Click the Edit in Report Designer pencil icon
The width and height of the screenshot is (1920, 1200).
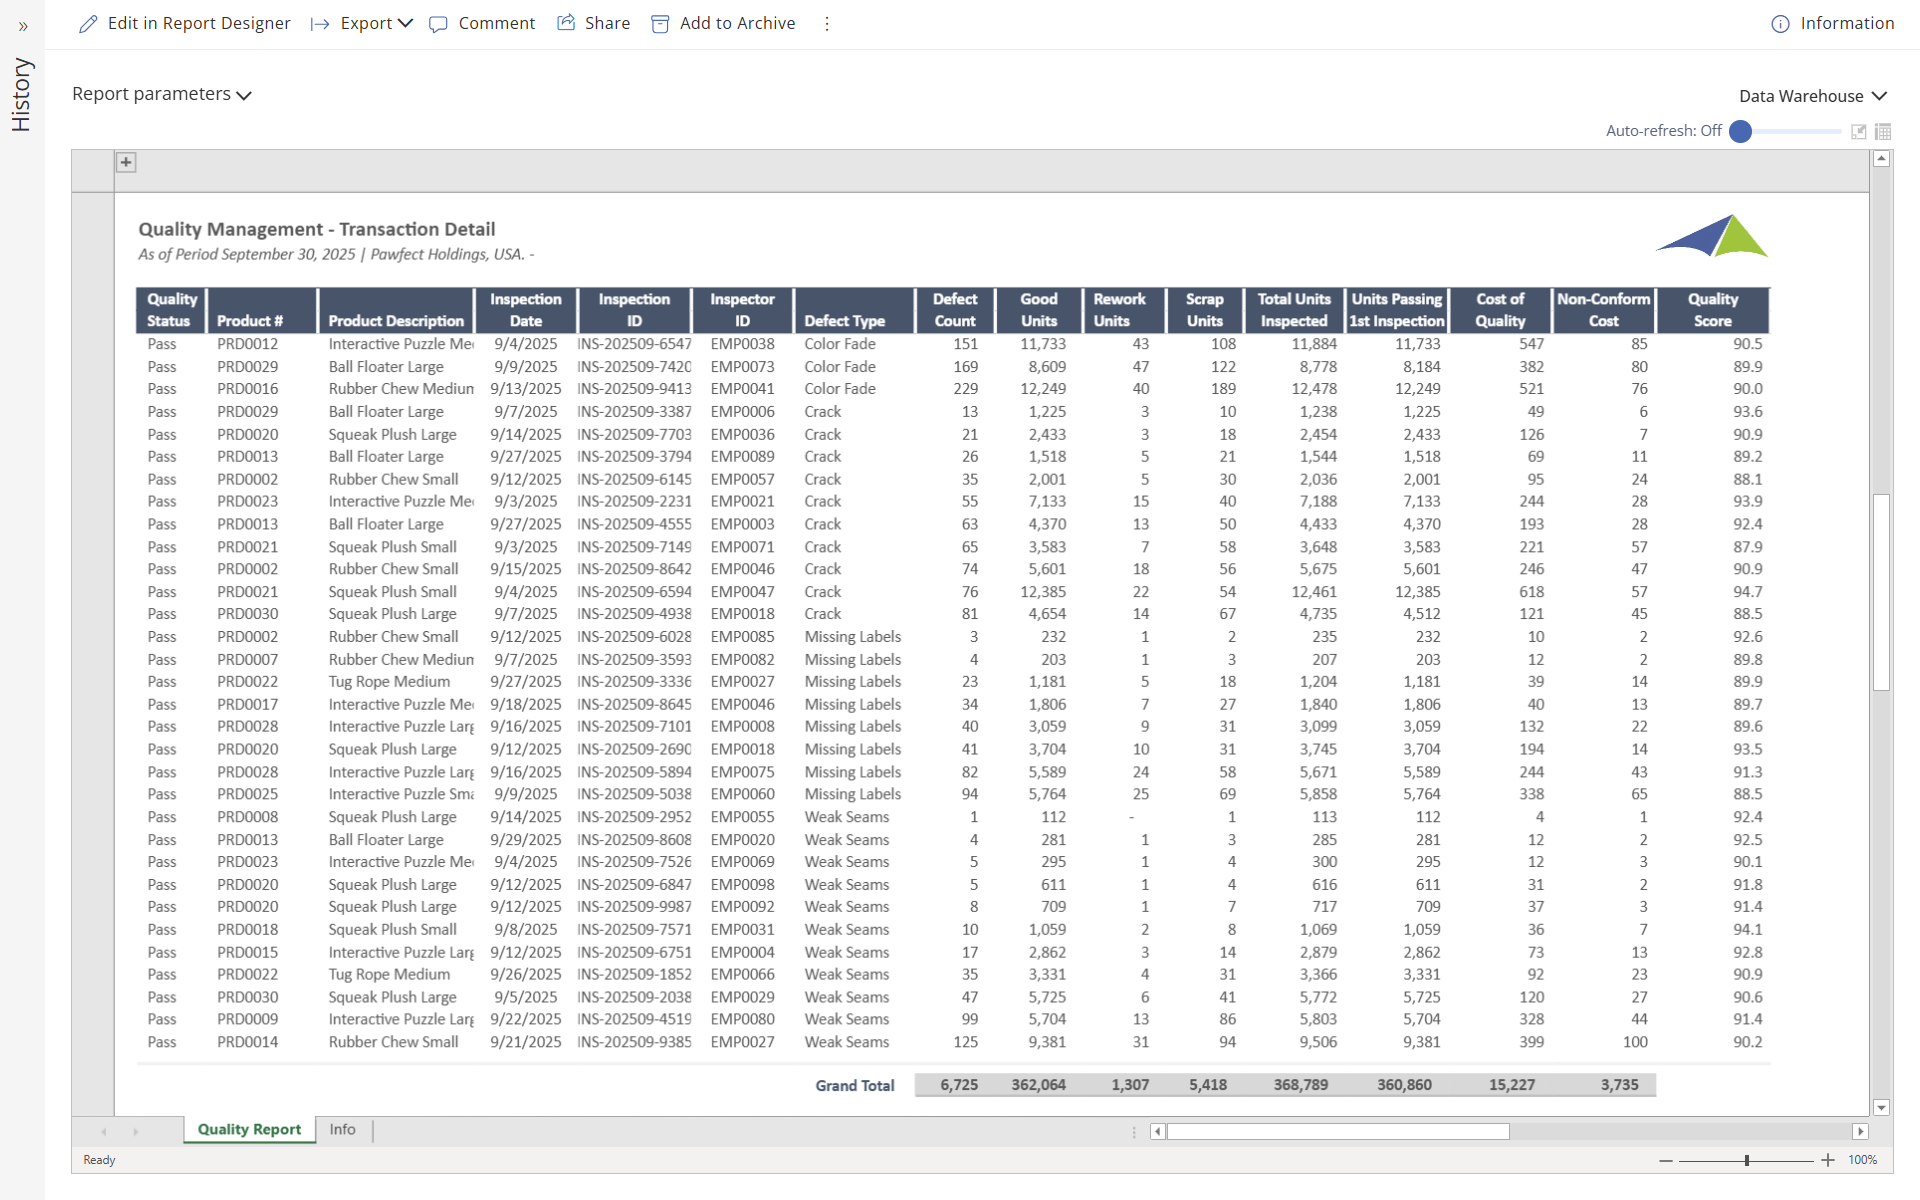88,24
